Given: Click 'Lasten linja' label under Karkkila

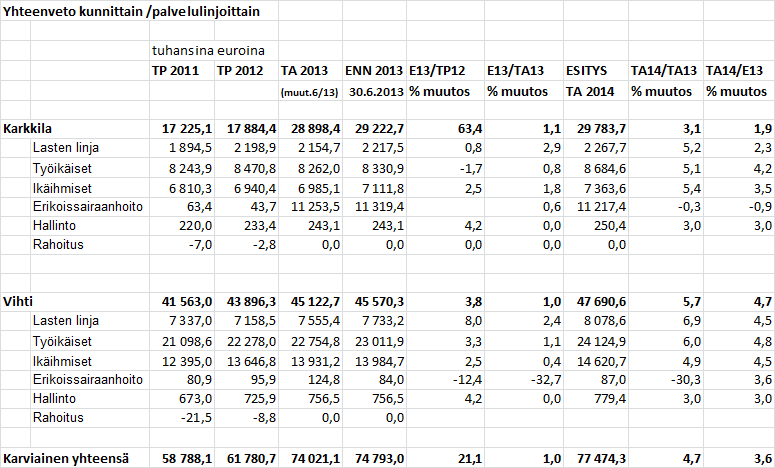Looking at the screenshot, I should (66, 148).
